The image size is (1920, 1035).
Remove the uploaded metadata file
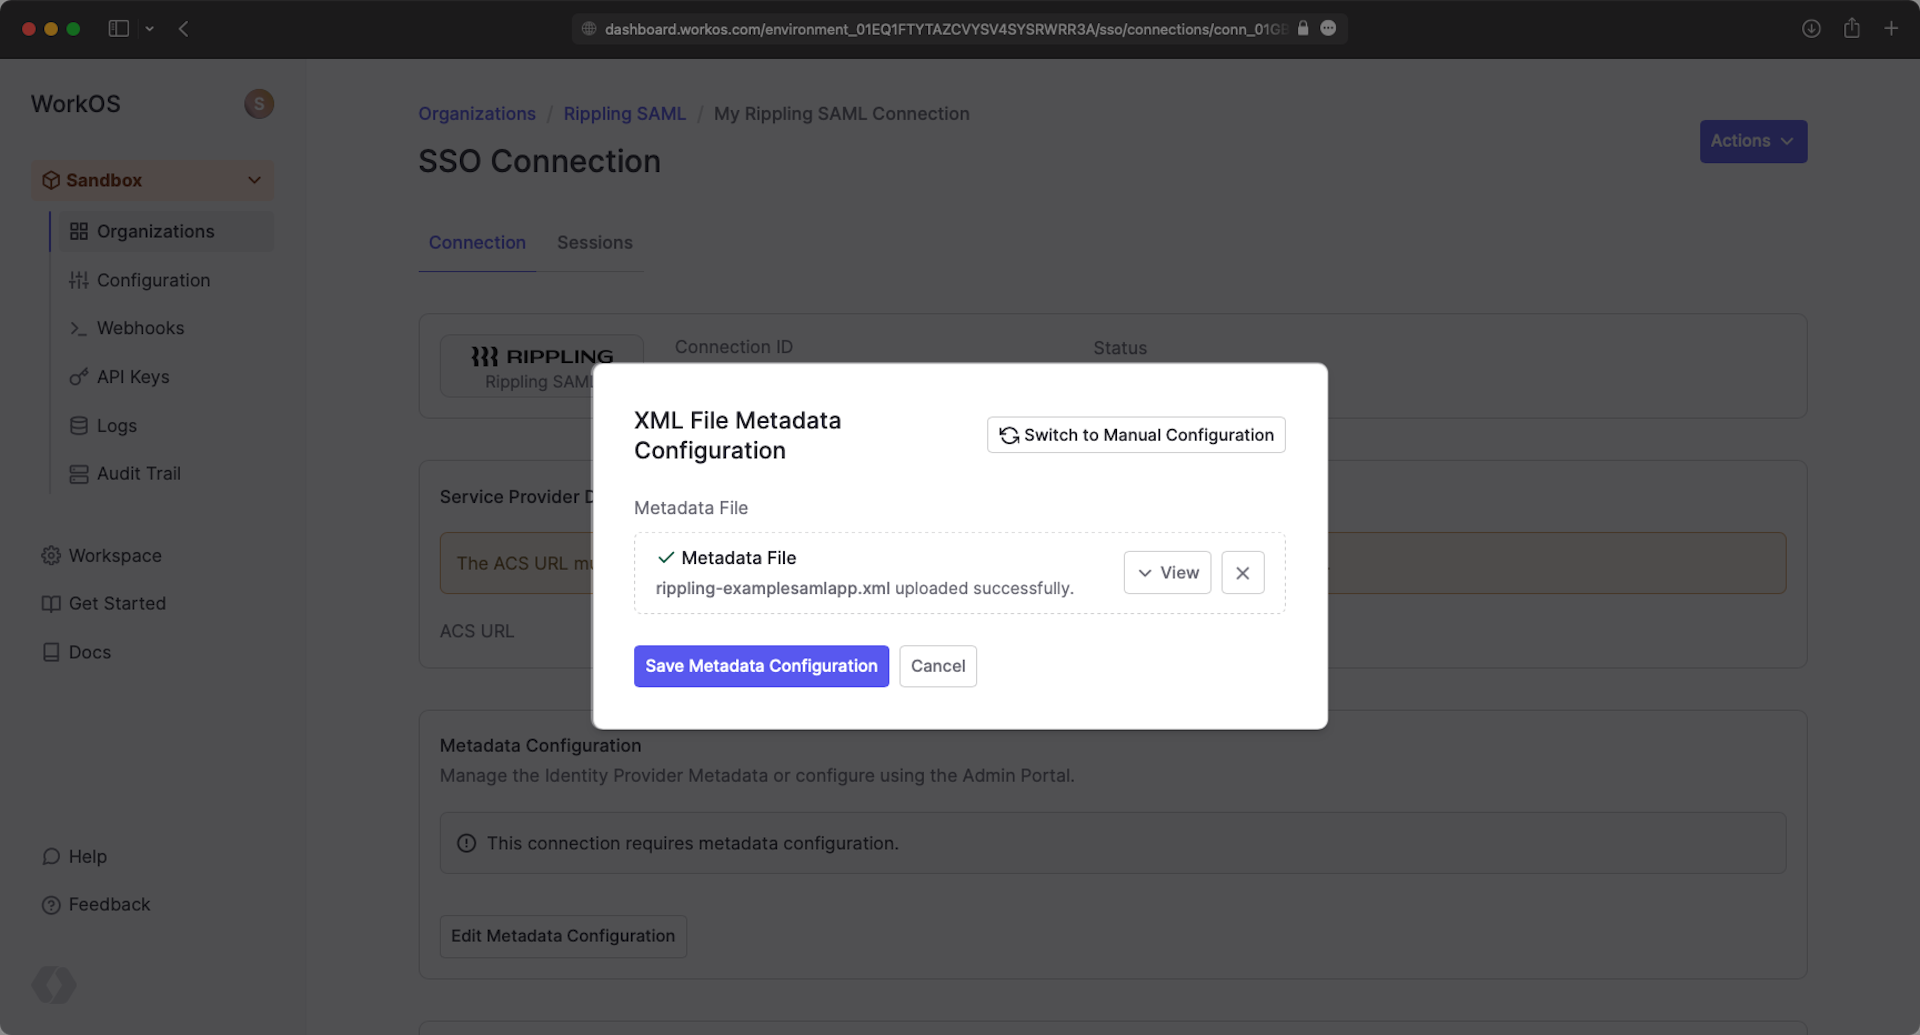point(1242,573)
